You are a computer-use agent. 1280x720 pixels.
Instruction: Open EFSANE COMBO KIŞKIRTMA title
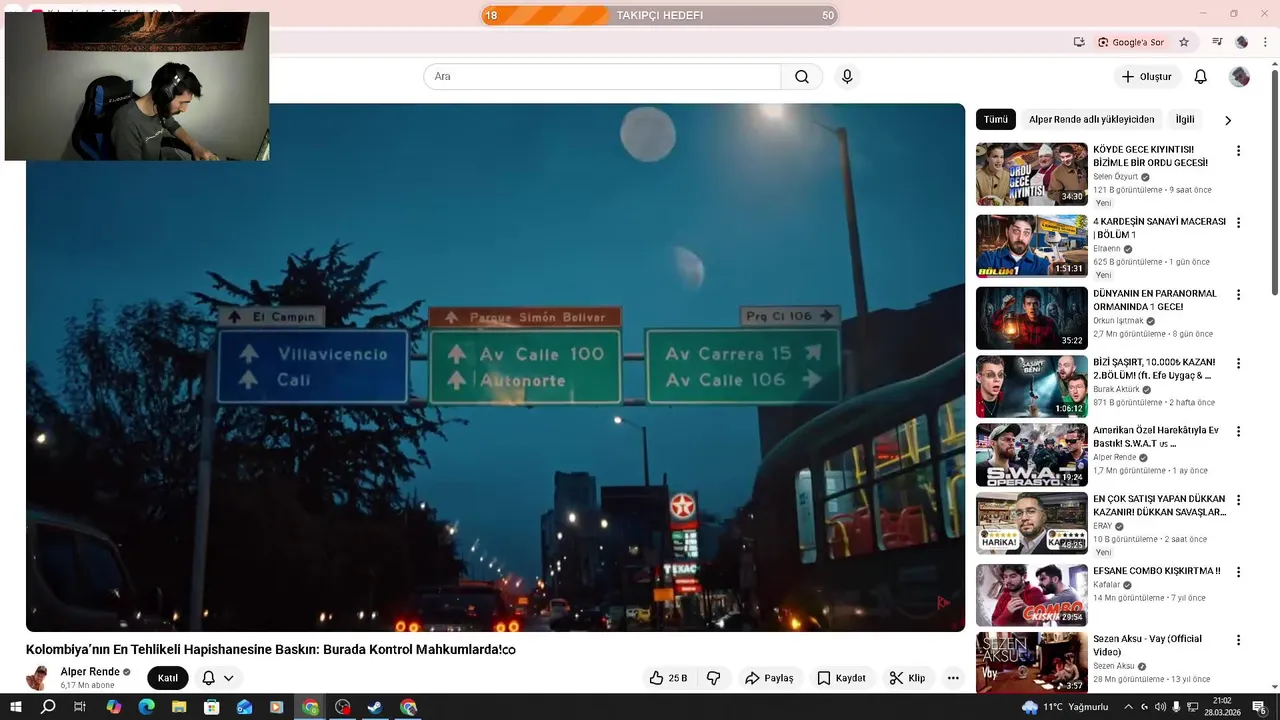(x=1157, y=571)
